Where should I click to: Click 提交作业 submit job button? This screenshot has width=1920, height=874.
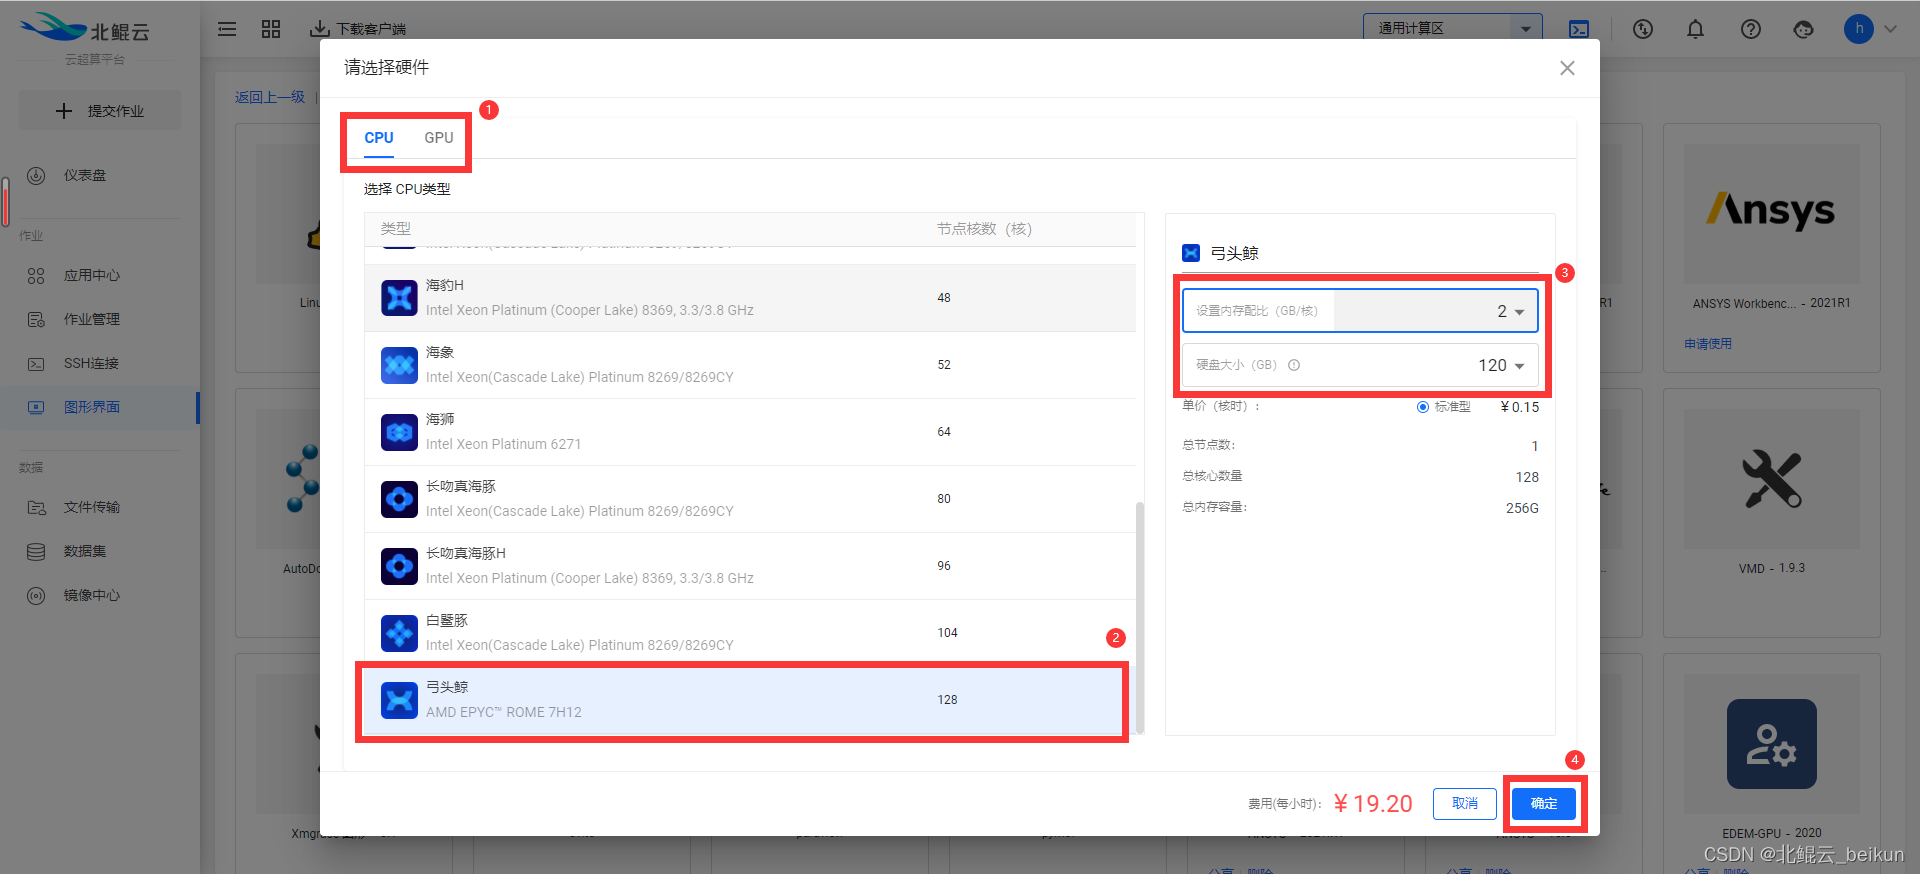[100, 111]
